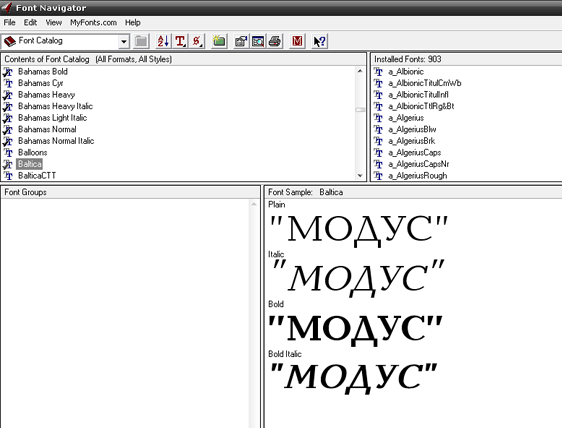The width and height of the screenshot is (562, 428).
Task: Open the font properties icon
Action: pyautogui.click(x=241, y=41)
